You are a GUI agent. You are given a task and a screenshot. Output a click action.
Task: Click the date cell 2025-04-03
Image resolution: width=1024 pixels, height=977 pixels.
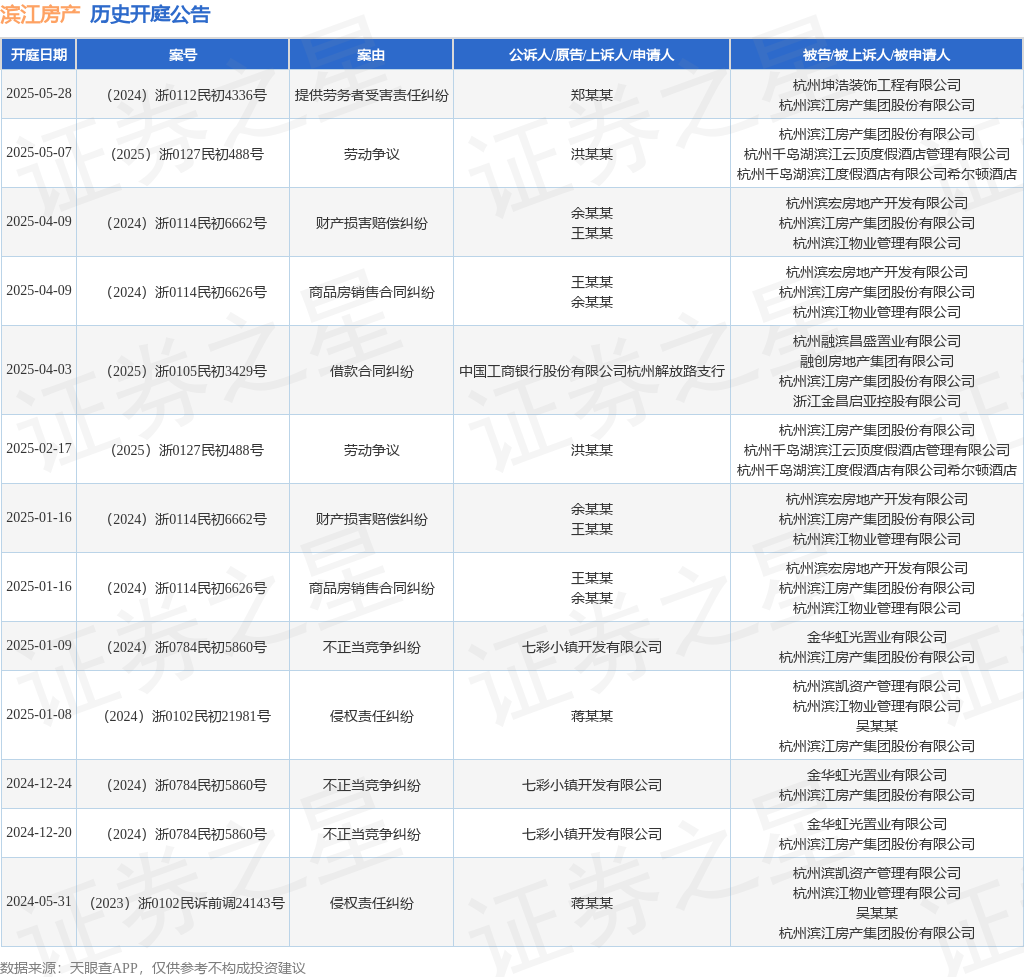(x=39, y=369)
